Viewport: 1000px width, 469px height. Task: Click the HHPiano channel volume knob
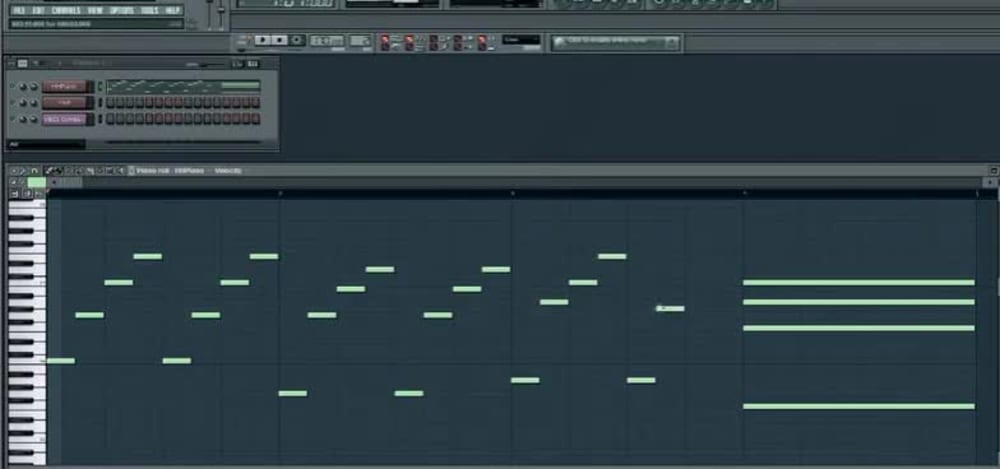34,86
